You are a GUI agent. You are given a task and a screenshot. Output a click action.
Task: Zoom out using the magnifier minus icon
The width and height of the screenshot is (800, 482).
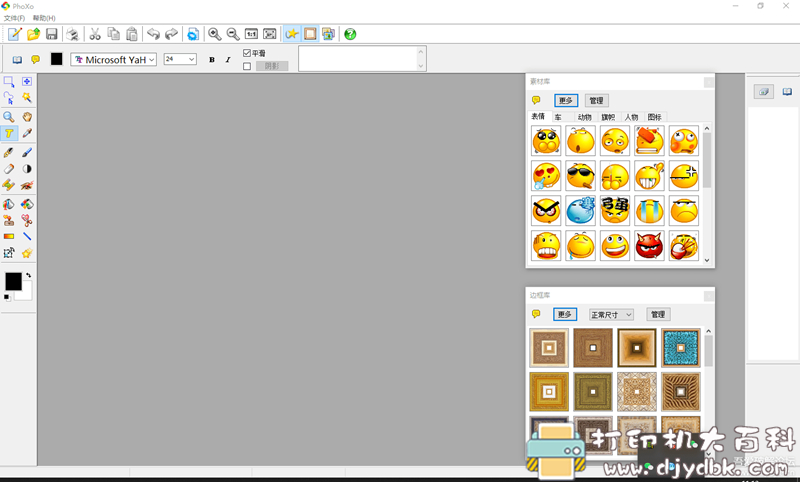(x=233, y=34)
